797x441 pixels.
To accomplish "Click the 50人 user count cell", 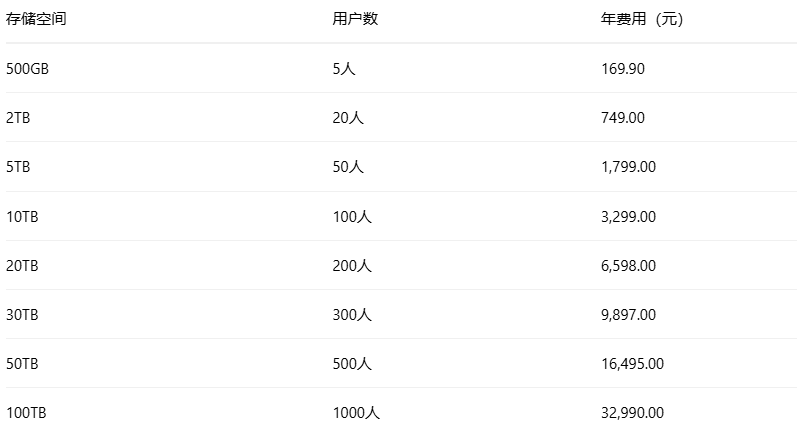I will coord(347,167).
